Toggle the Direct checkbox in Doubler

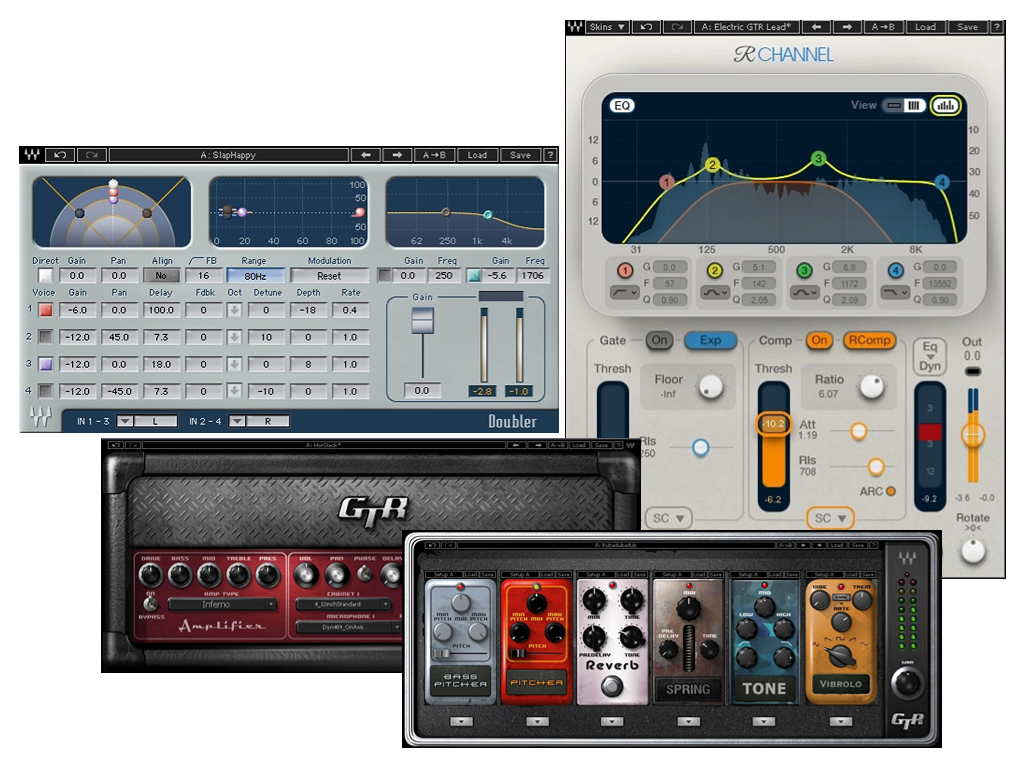tap(45, 276)
